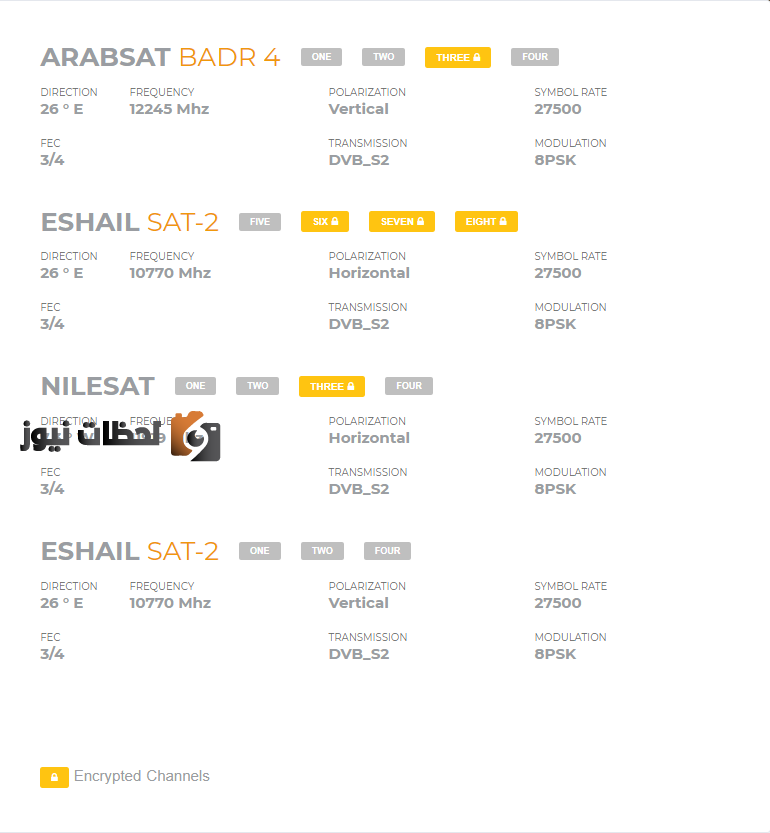Image resolution: width=770 pixels, height=833 pixels.
Task: Click the camera logo watermark
Action: (x=196, y=436)
